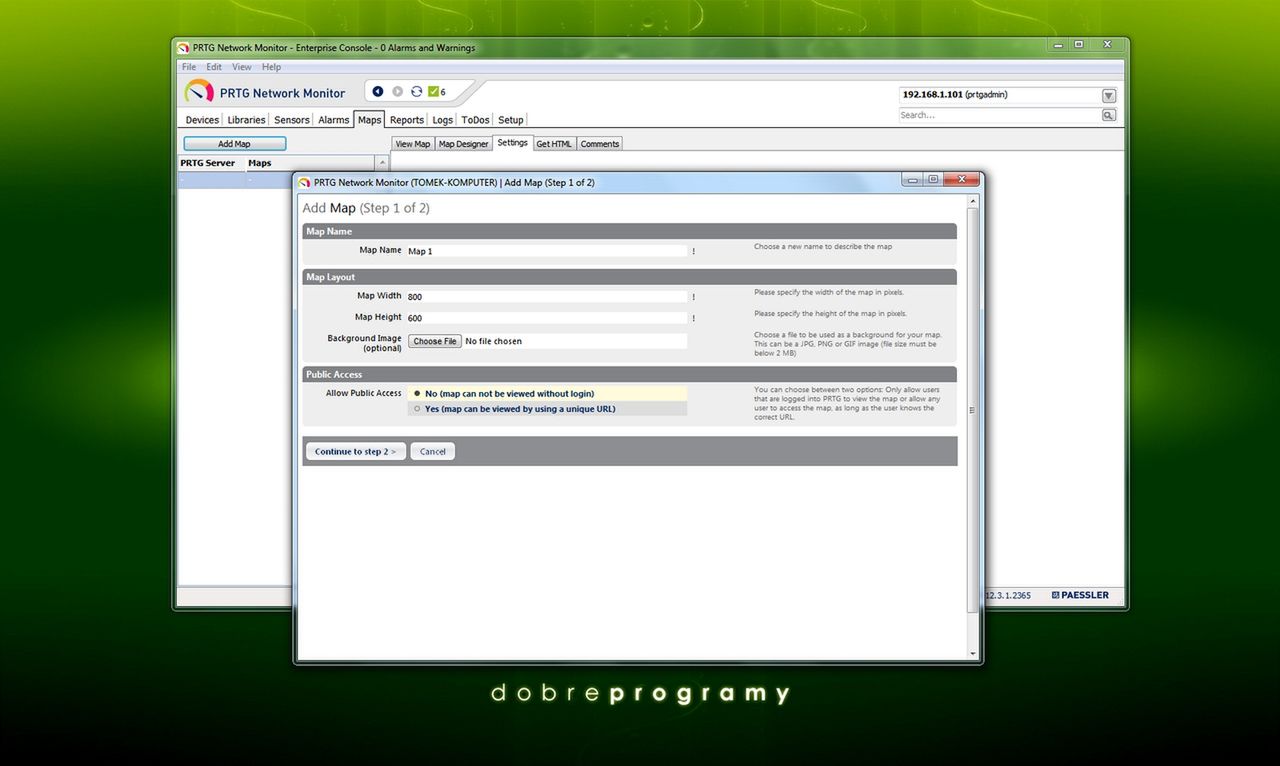This screenshot has width=1280, height=766.
Task: Click scrollbar up arrow in Add Map dialog
Action: pos(974,201)
